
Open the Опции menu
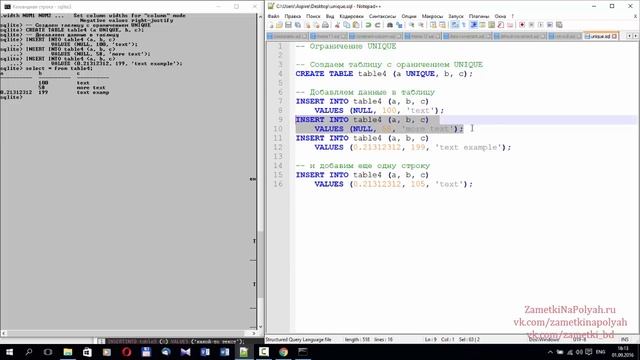click(x=409, y=16)
